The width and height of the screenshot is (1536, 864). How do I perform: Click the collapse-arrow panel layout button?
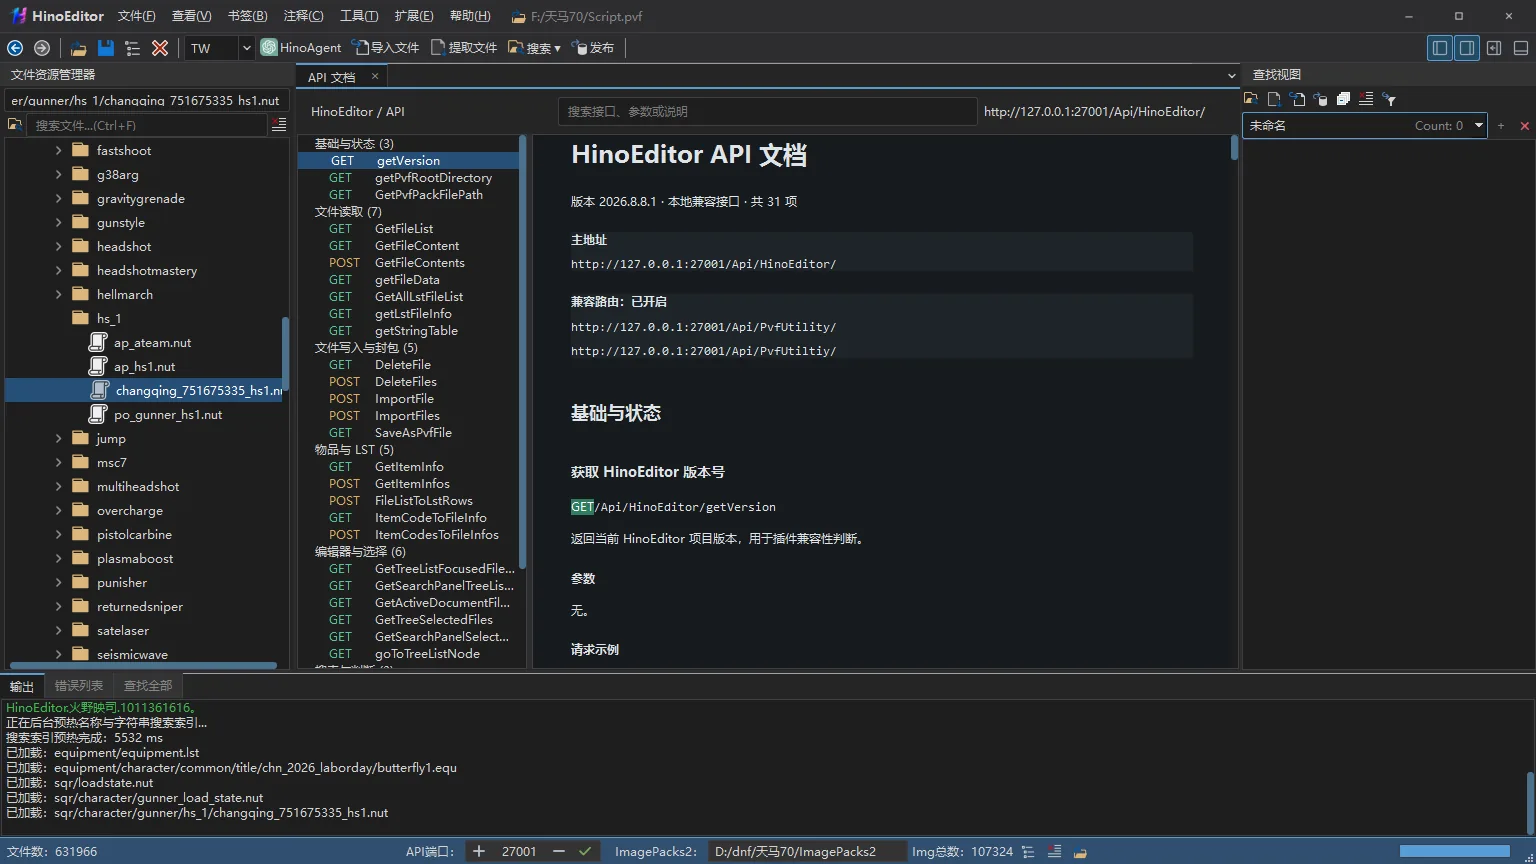[1494, 48]
